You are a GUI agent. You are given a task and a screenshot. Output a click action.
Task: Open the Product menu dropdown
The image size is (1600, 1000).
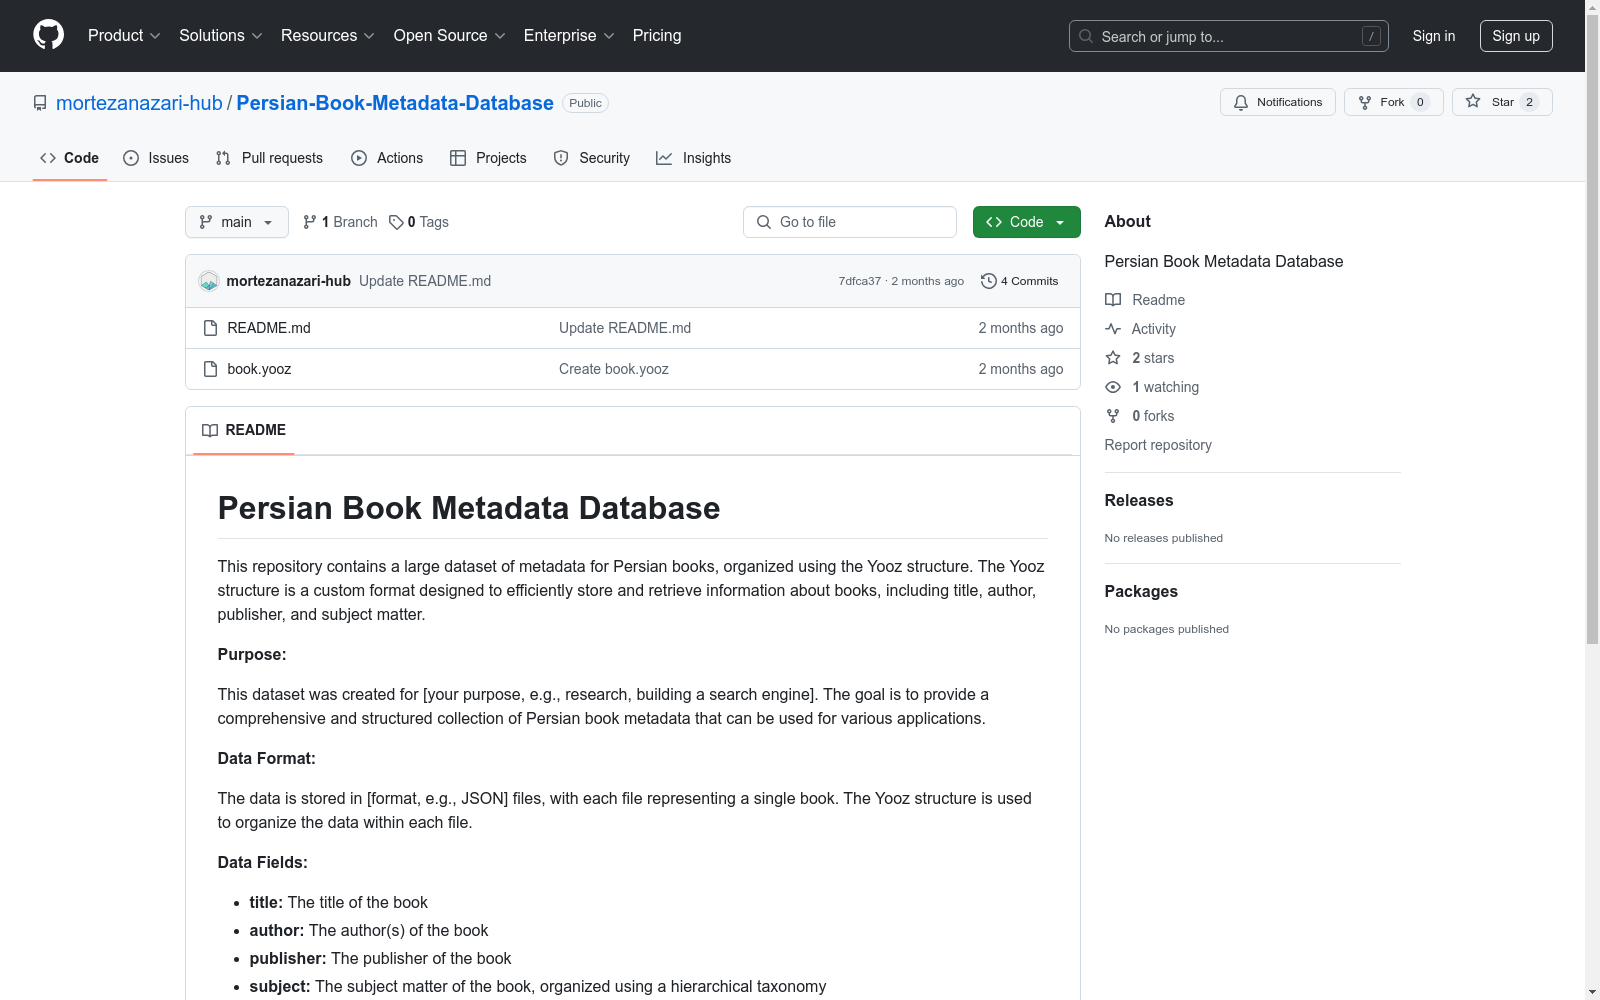[124, 35]
